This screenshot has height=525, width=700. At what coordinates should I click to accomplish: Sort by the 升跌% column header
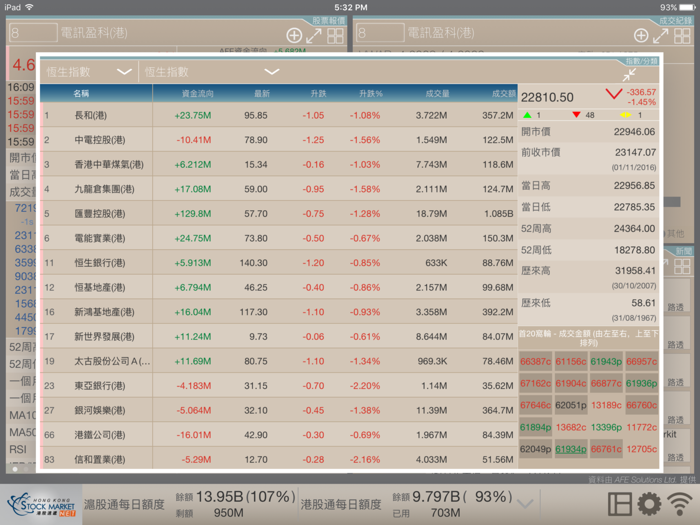371,93
